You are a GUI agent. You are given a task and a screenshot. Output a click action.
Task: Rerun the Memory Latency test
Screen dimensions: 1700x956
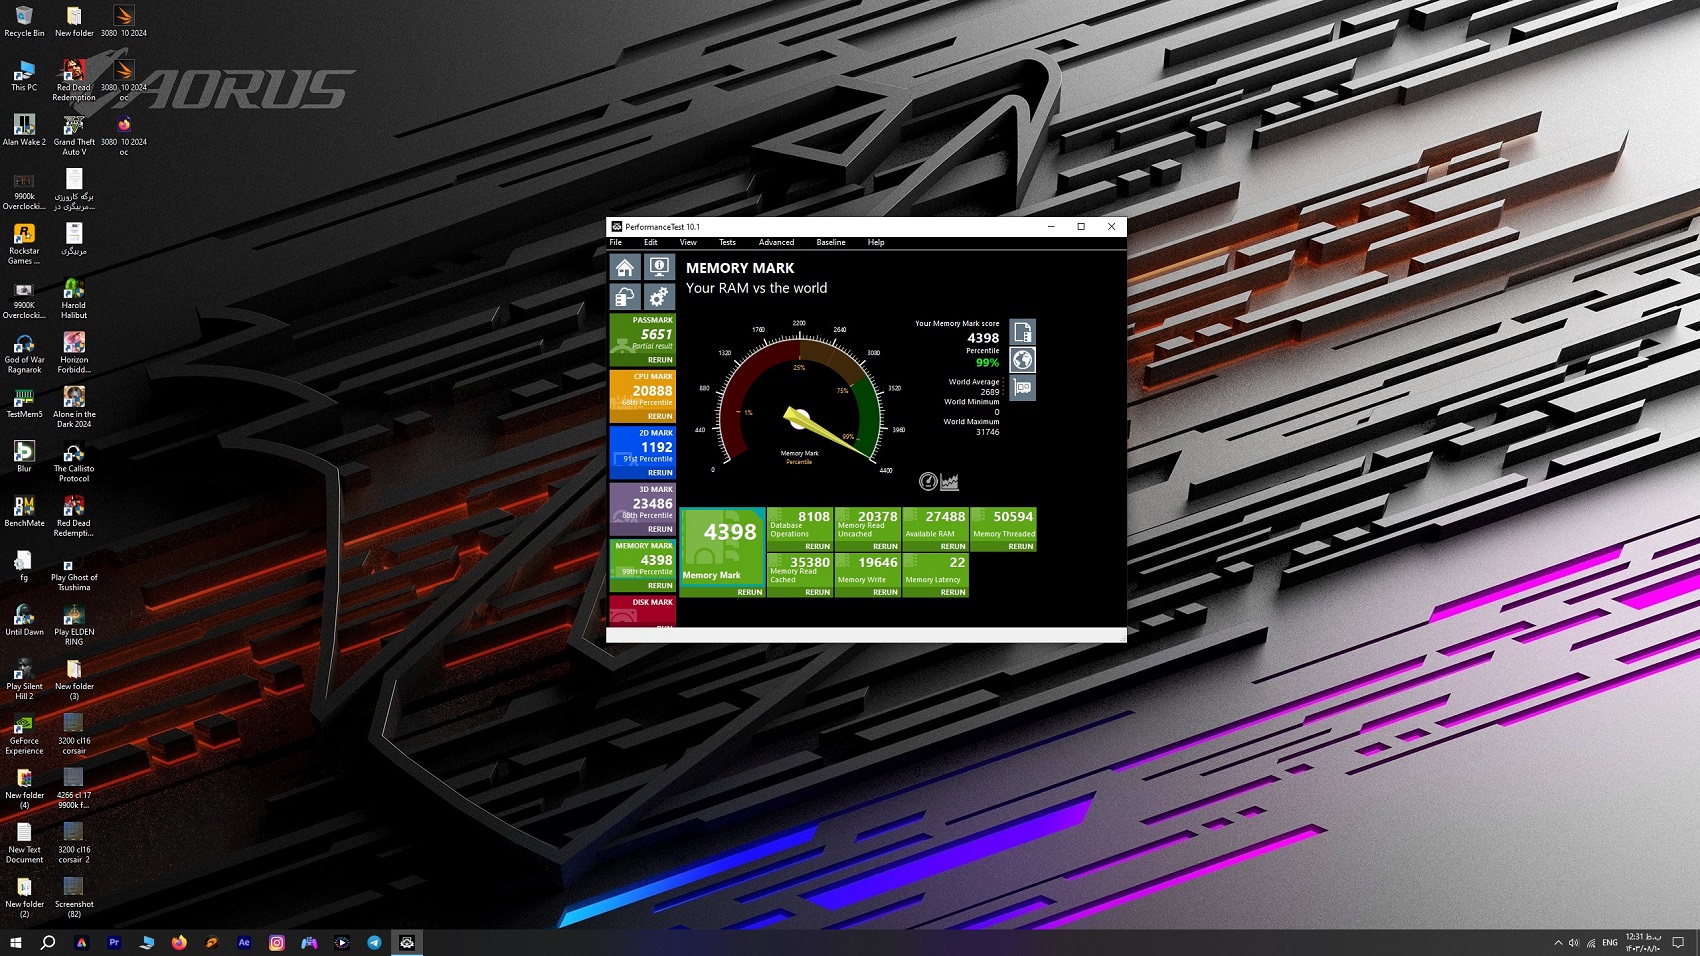[x=953, y=592]
